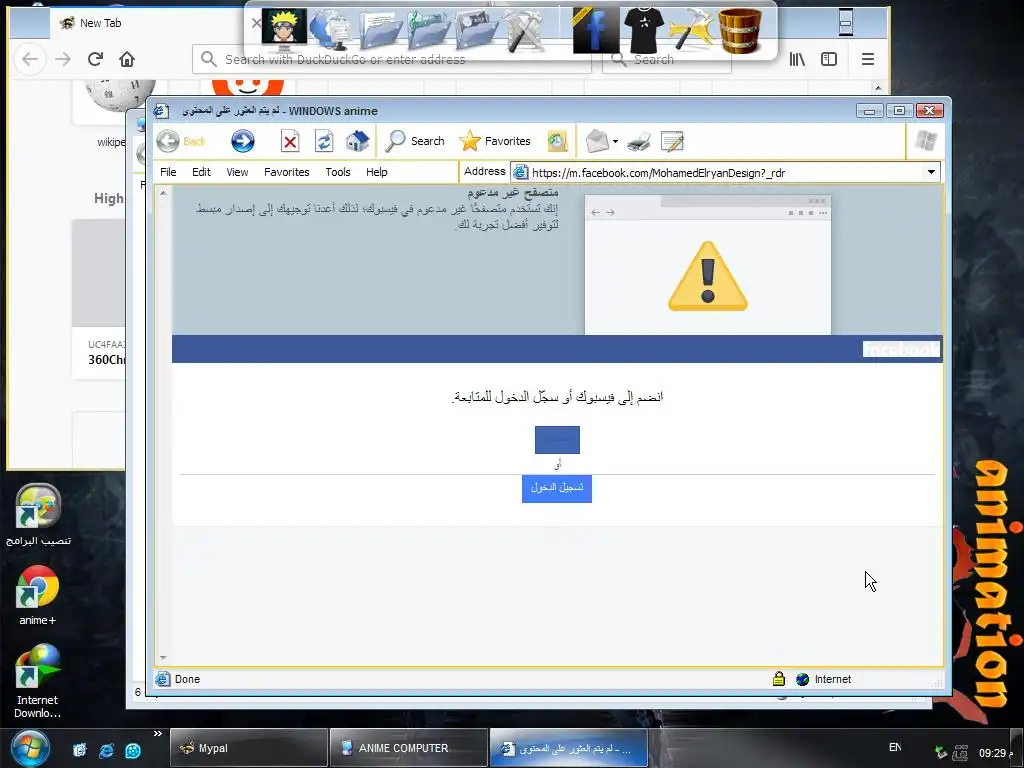Go to IE home page icon

[x=357, y=141]
